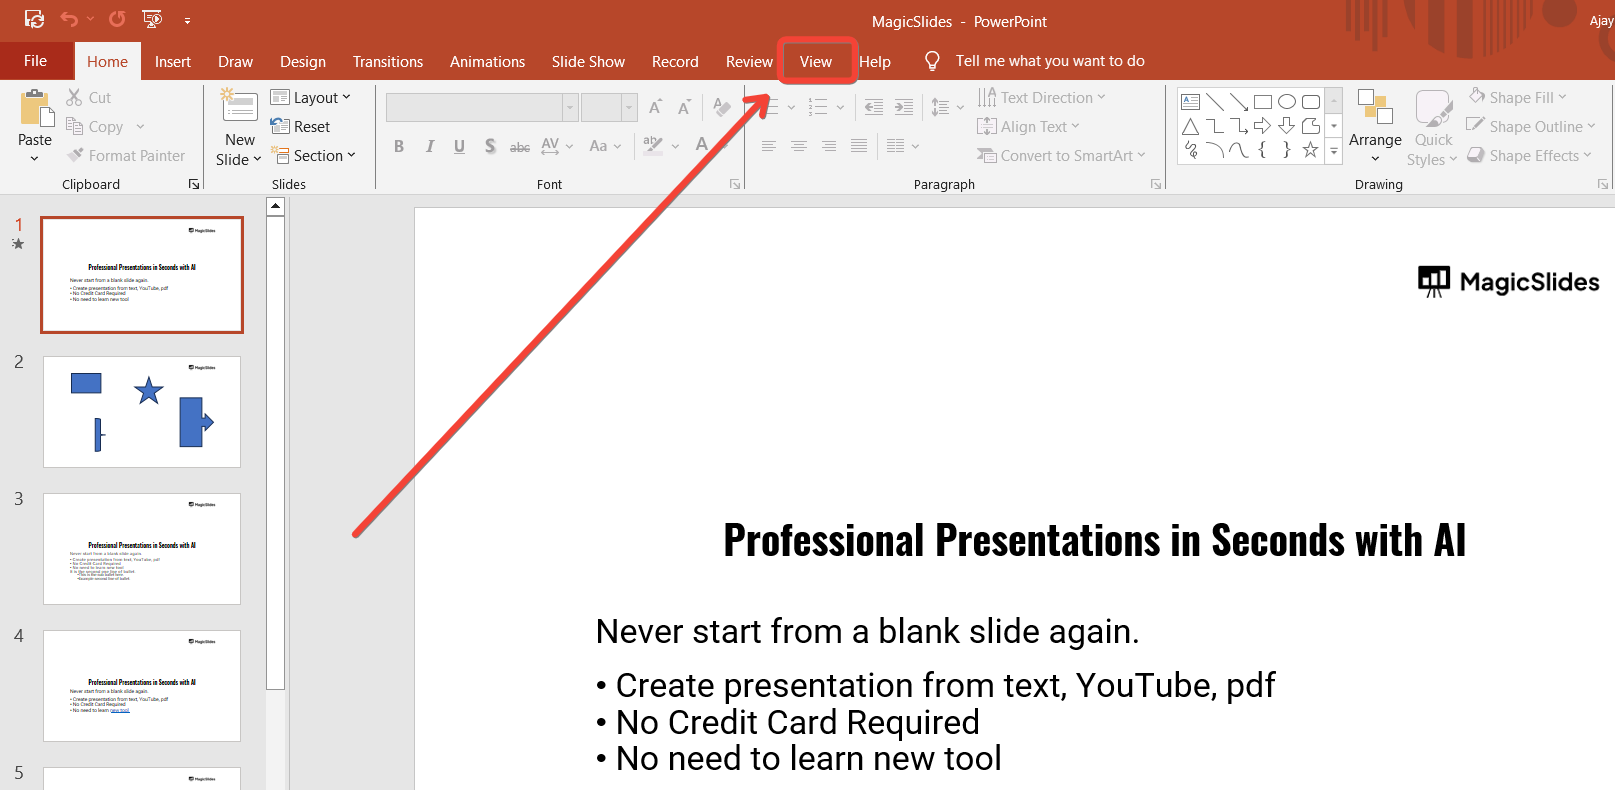Viewport: 1615px width, 790px height.
Task: Click the File button
Action: point(36,61)
